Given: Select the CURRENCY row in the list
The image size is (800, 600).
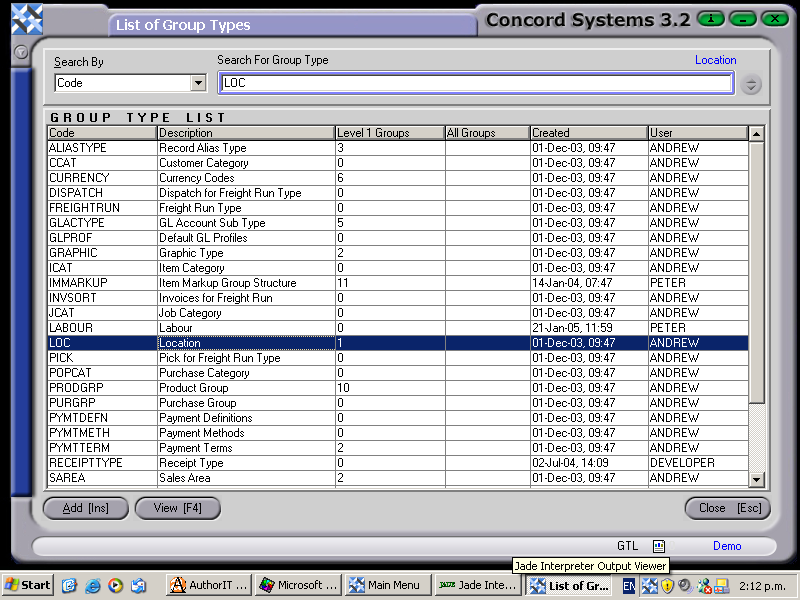Looking at the screenshot, I should (200, 177).
